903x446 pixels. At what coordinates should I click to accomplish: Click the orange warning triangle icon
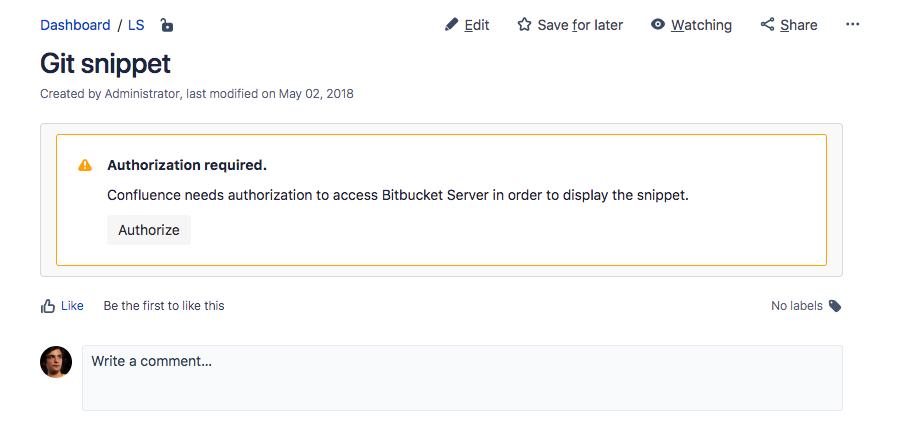(85, 165)
